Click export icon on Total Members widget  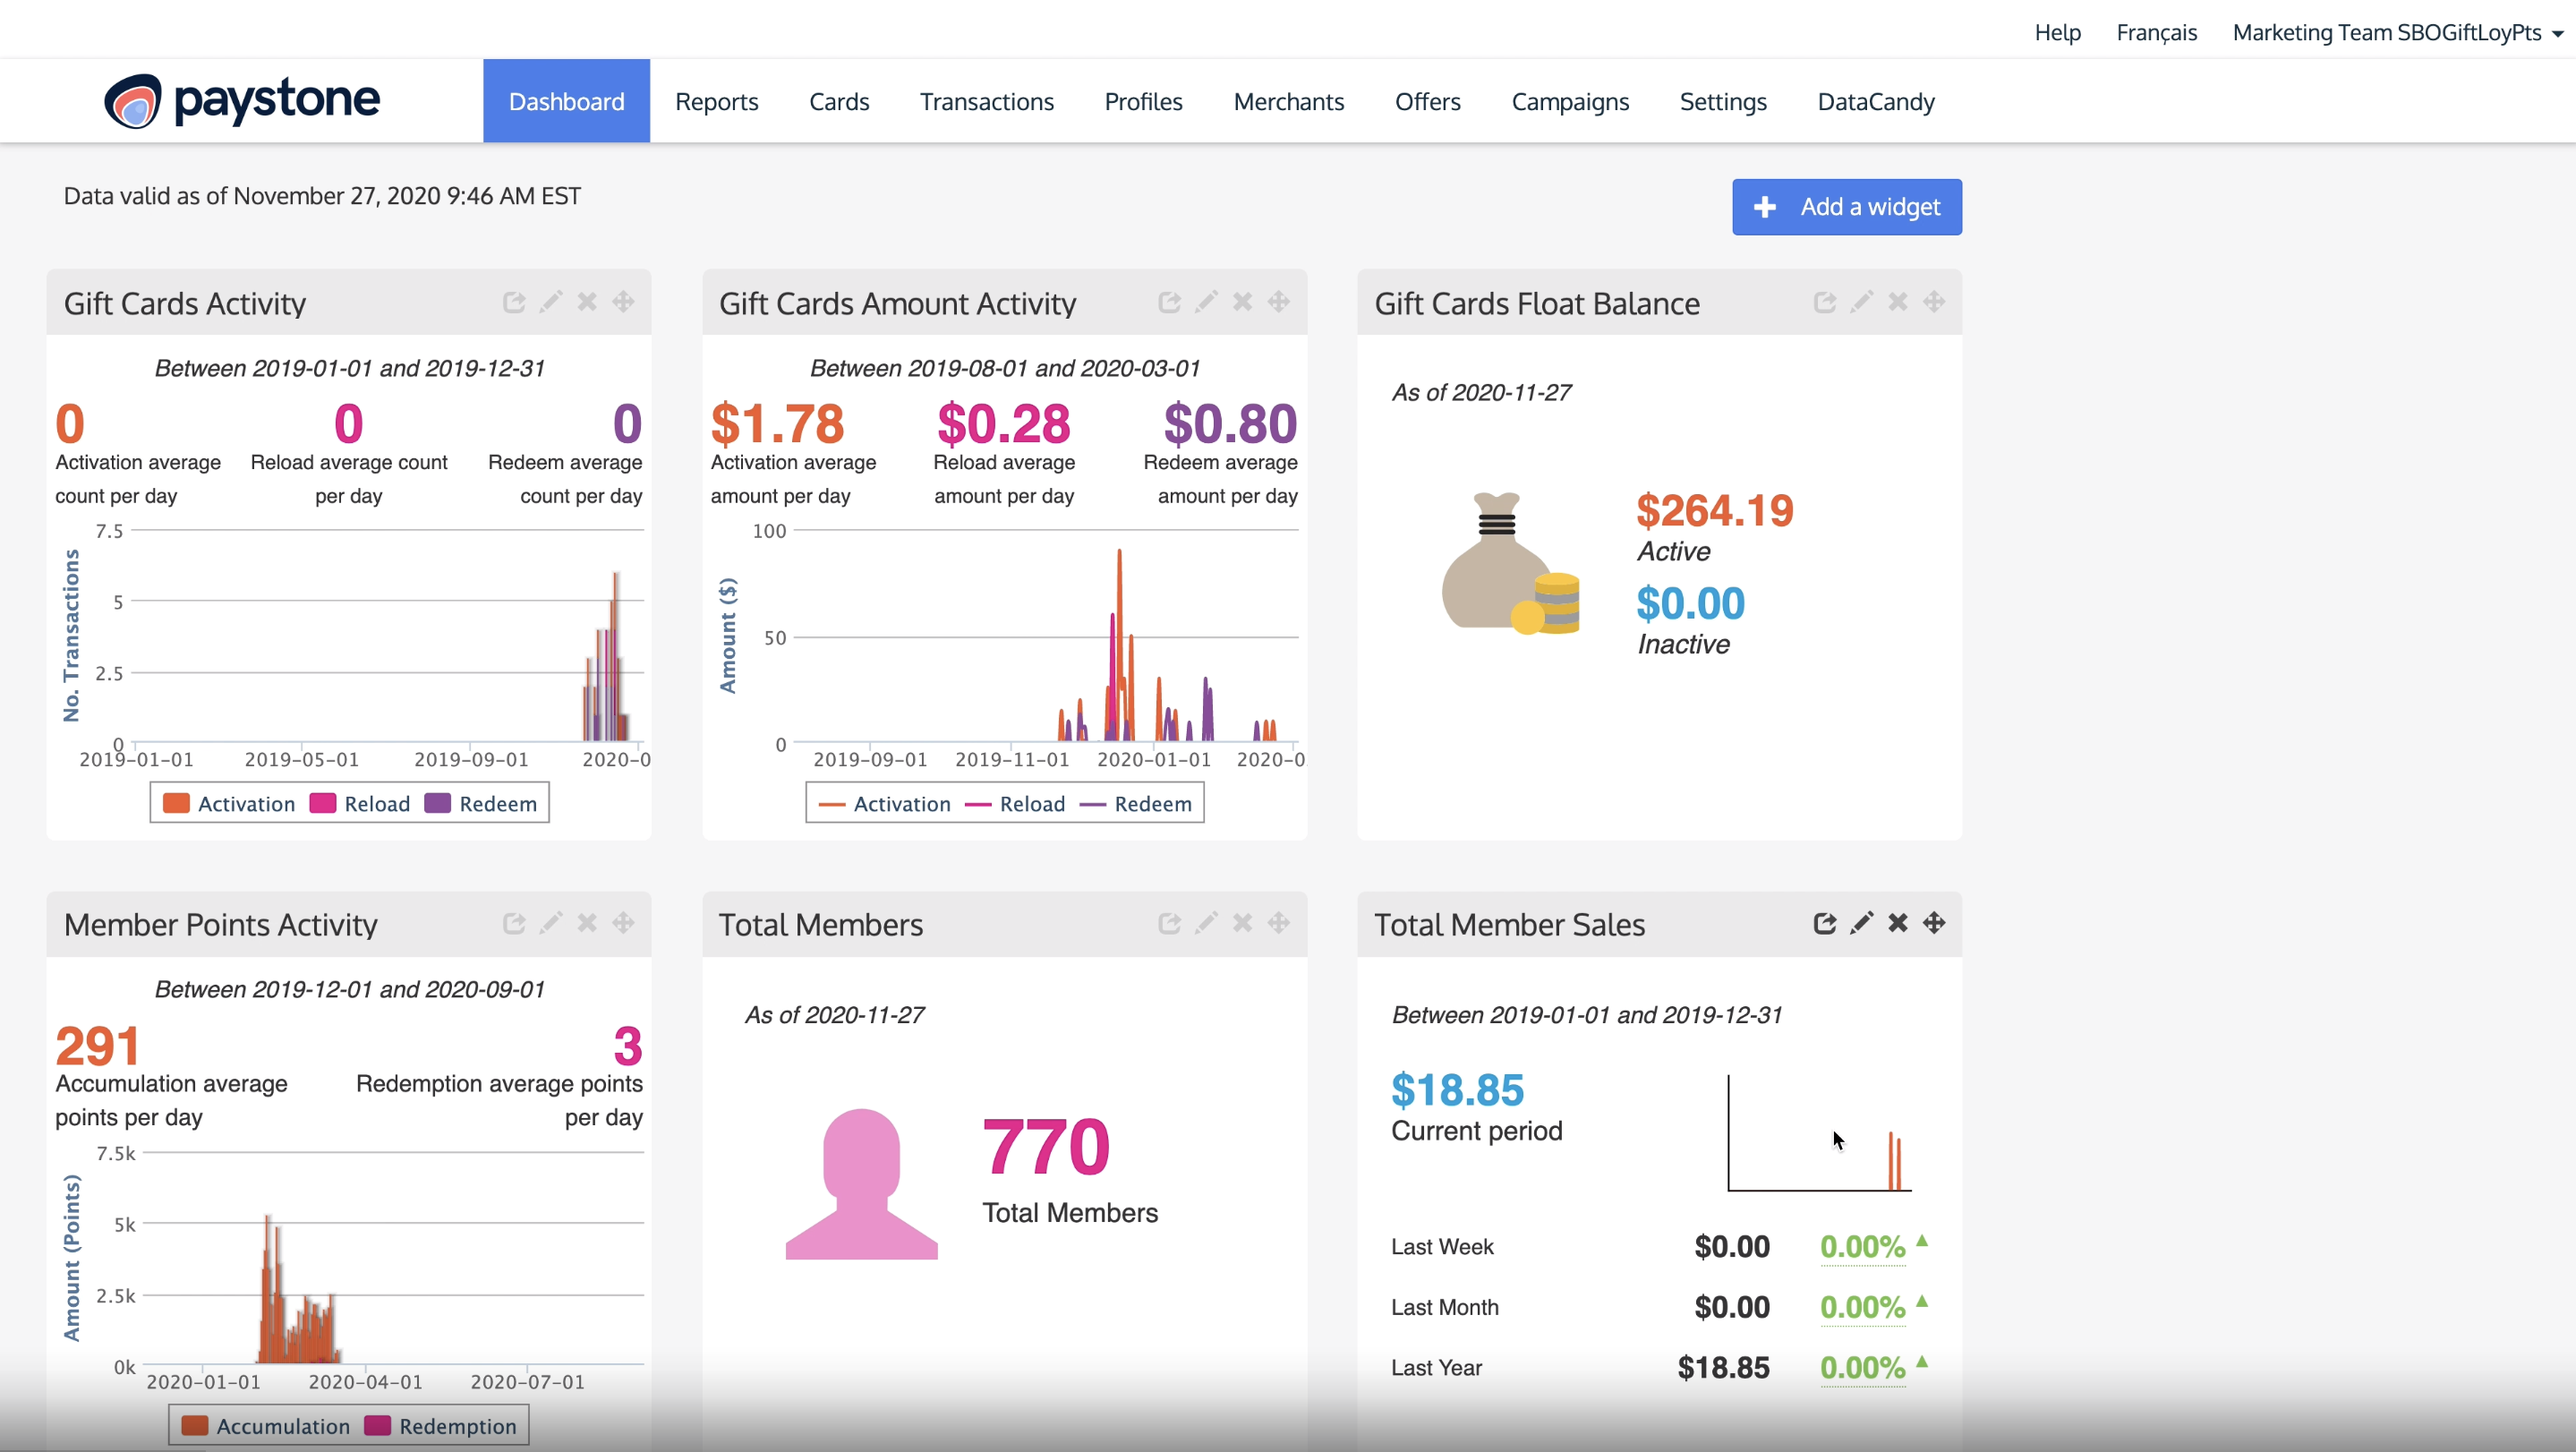click(x=1169, y=923)
